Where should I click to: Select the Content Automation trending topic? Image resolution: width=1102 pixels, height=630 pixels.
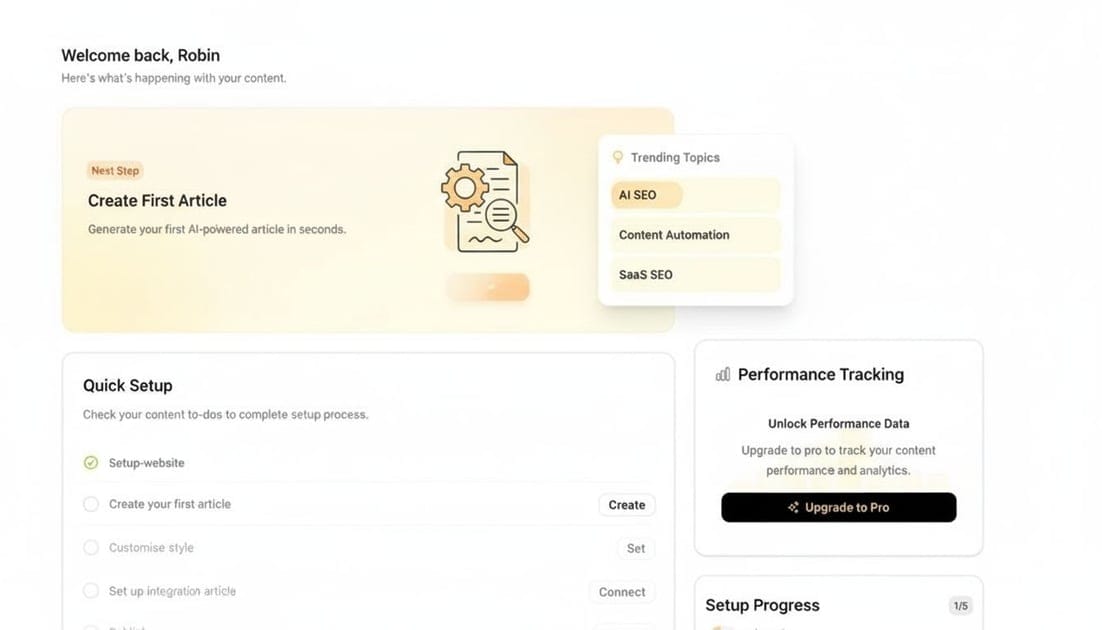click(694, 235)
